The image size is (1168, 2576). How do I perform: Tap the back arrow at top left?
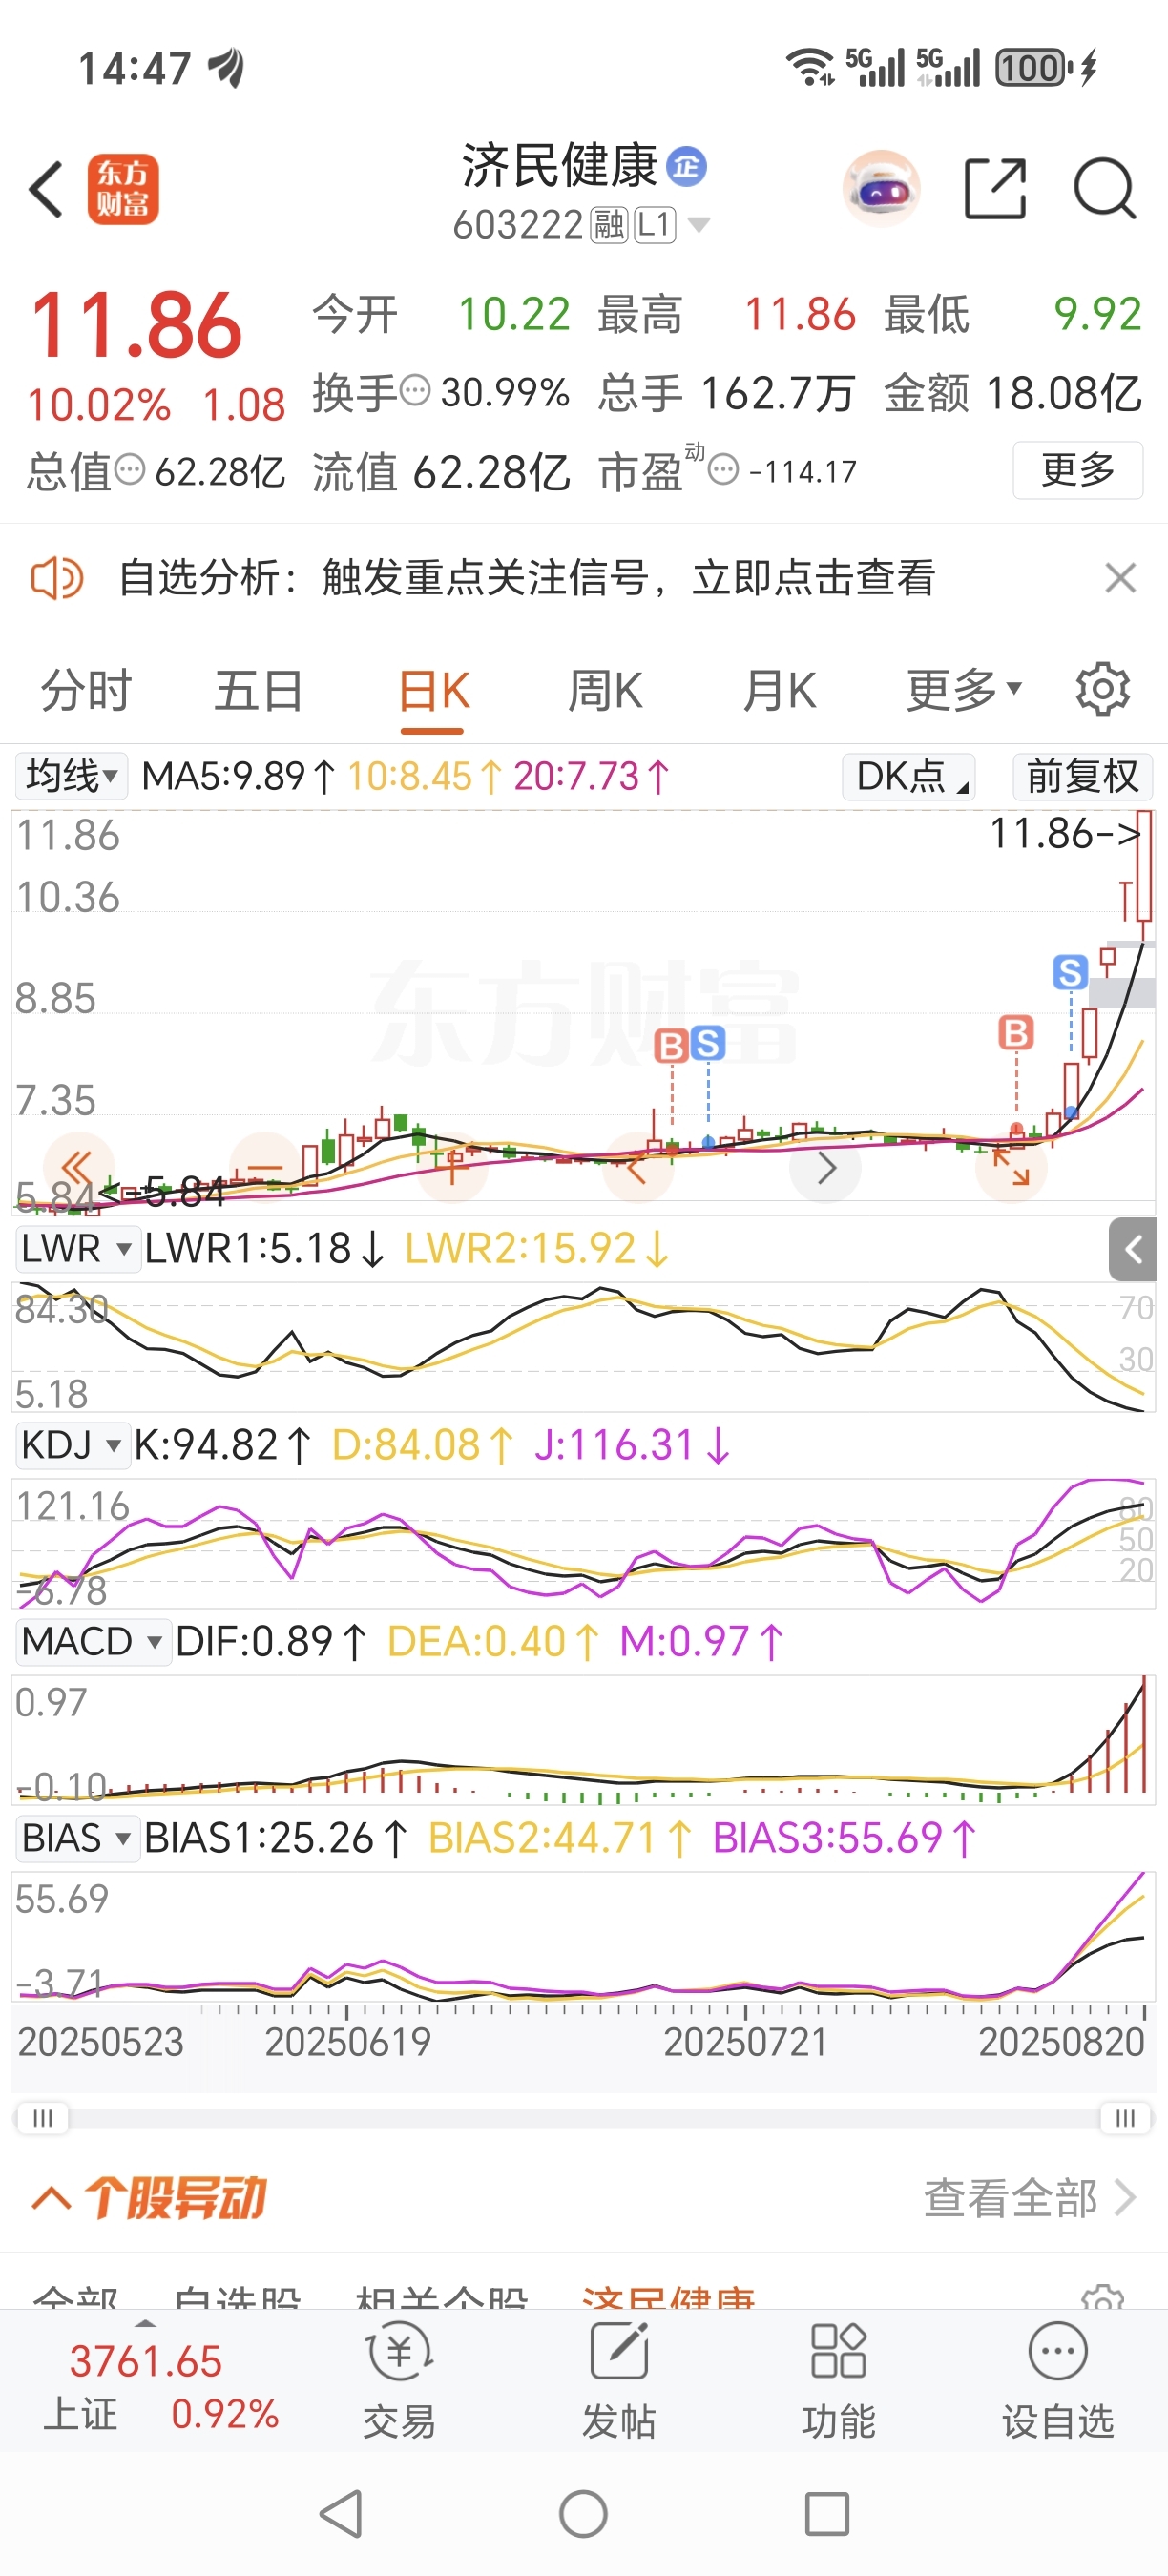pos(46,189)
